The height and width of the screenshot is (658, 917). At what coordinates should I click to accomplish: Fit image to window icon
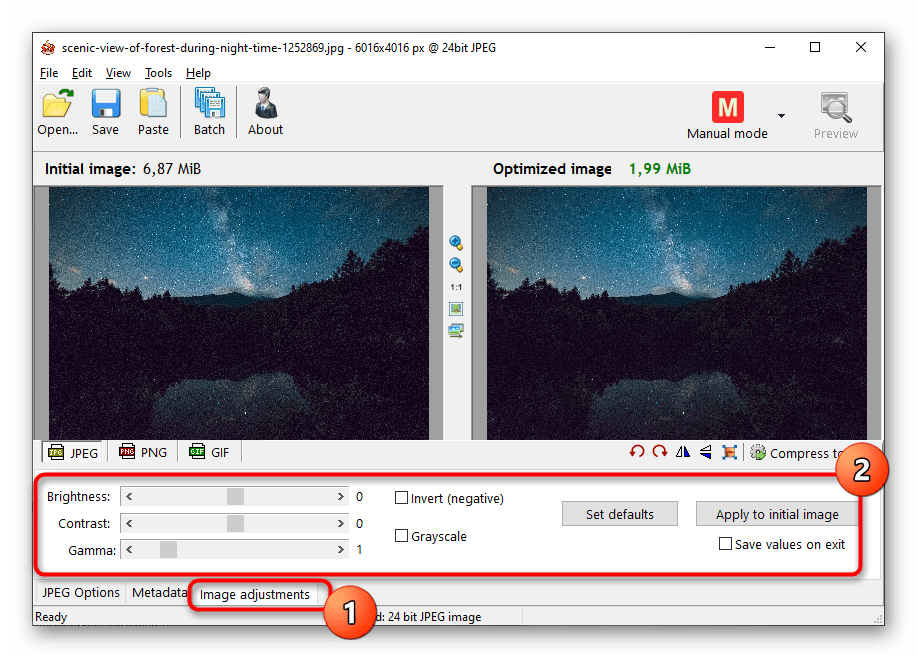coord(456,308)
